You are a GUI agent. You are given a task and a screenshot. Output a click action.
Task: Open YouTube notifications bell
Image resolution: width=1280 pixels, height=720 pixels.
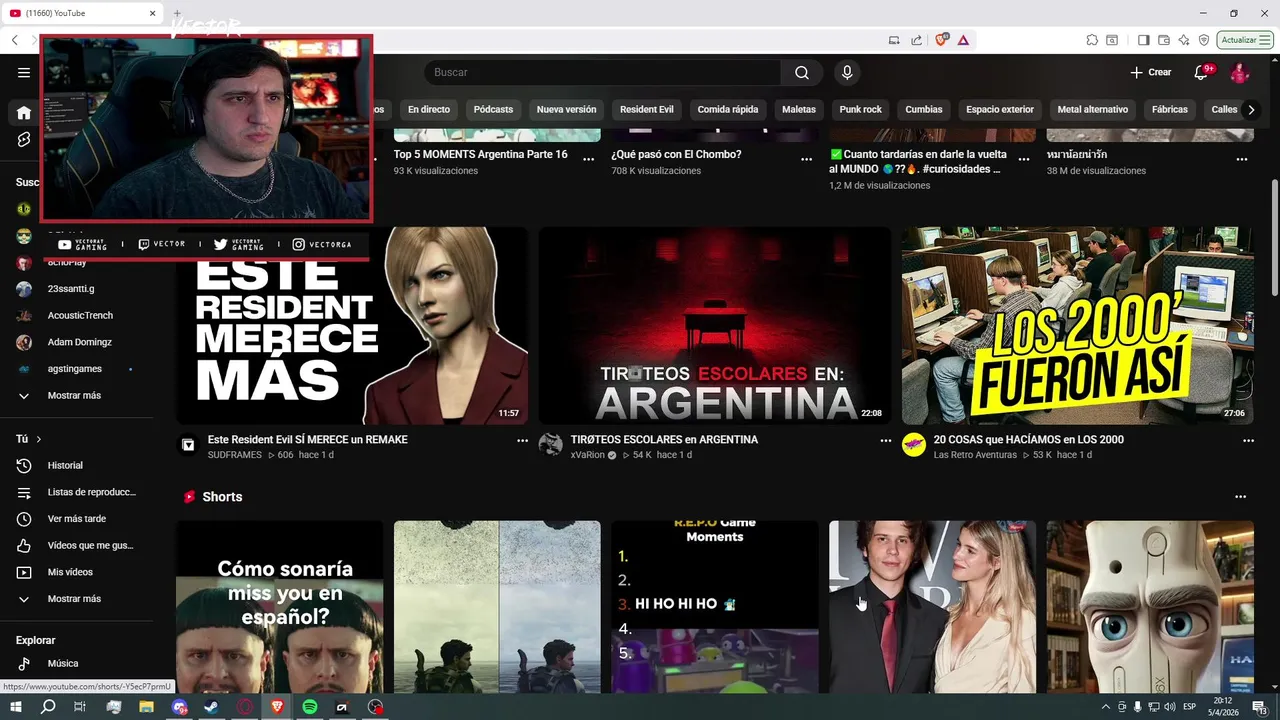pos(1202,72)
